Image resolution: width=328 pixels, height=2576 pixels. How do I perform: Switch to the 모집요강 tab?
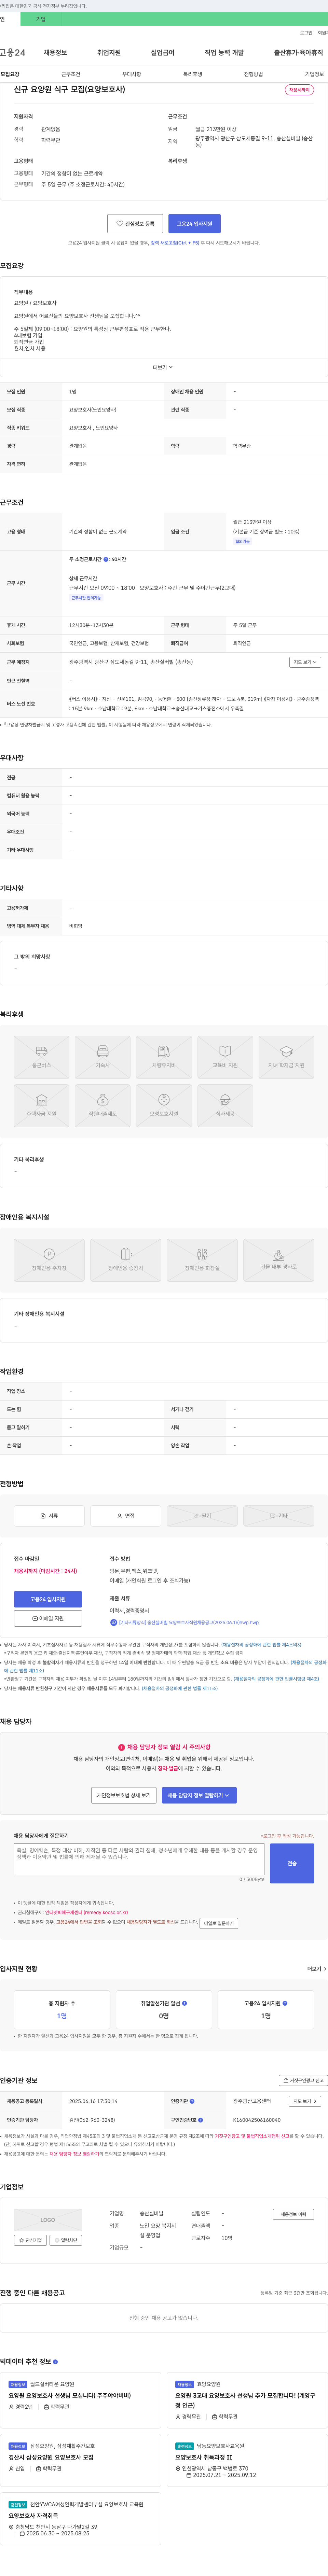(10, 74)
